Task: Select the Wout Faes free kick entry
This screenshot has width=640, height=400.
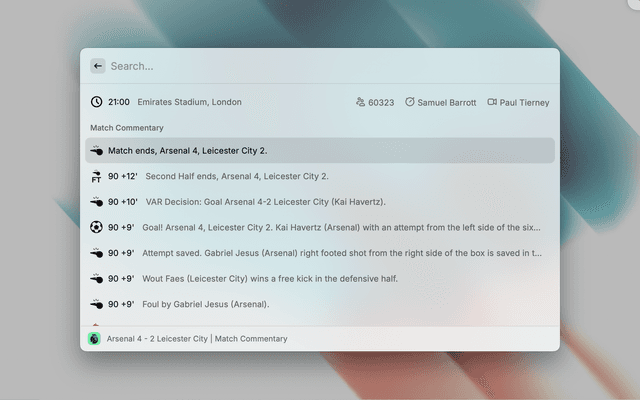Action: pyautogui.click(x=271, y=278)
